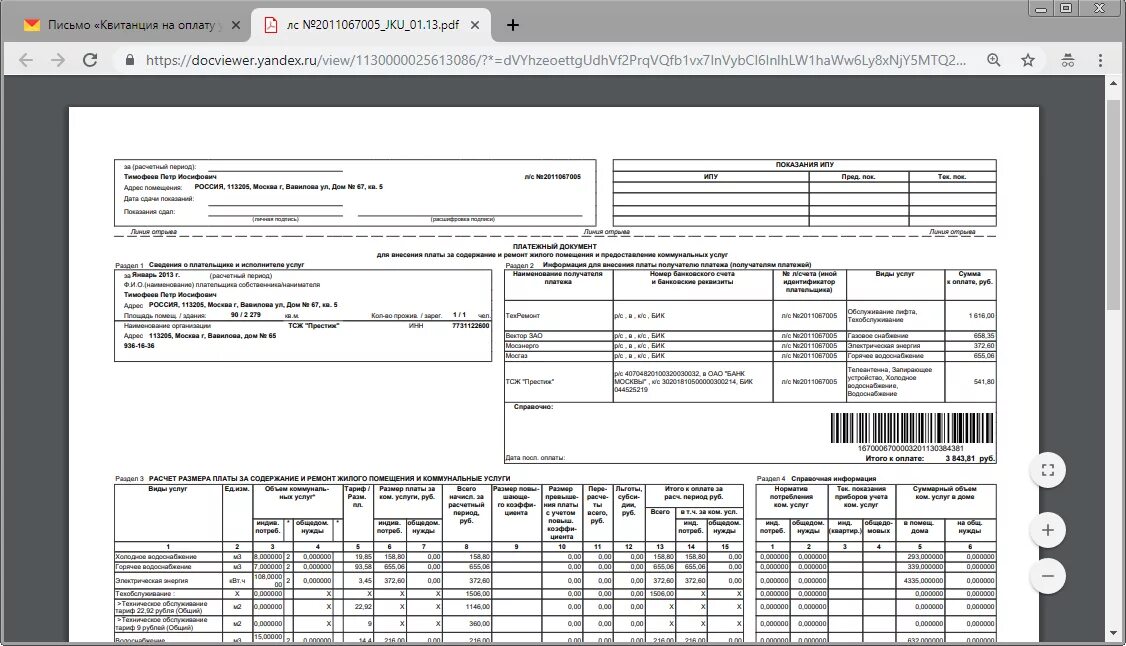Click 'Тек. пок.' column header
This screenshot has height=646, width=1126.
point(951,177)
